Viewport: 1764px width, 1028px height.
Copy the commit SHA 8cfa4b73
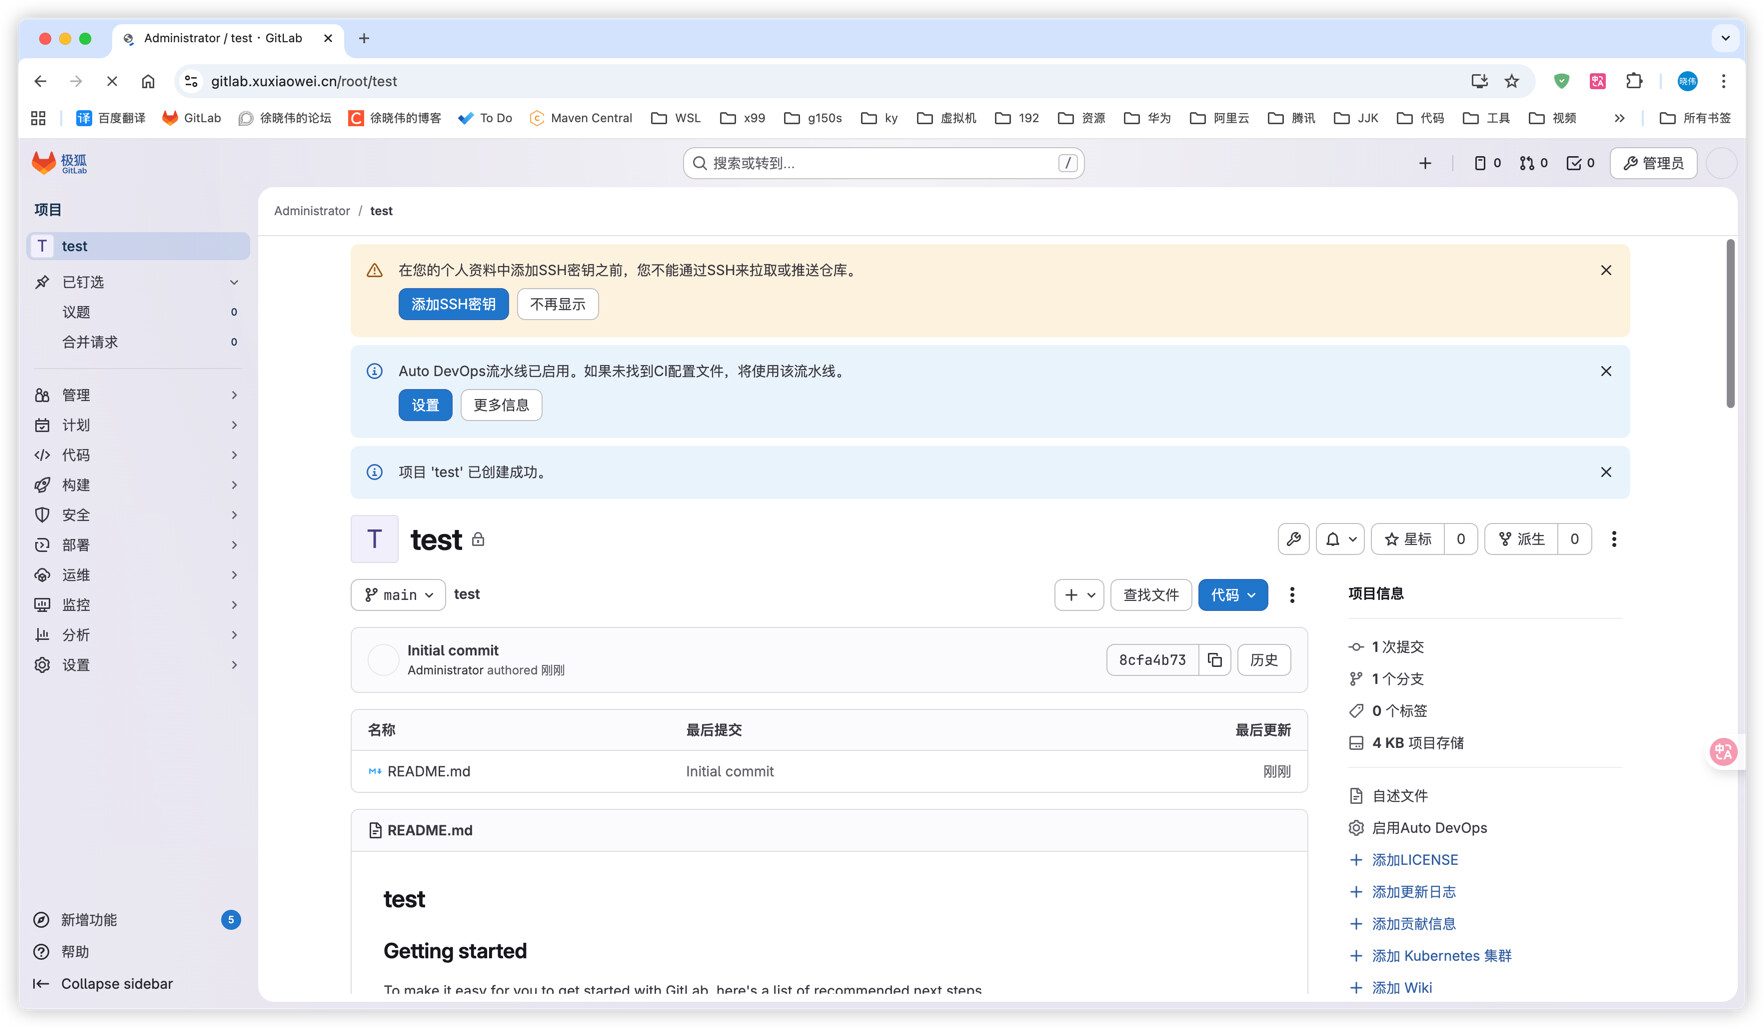[x=1214, y=660]
